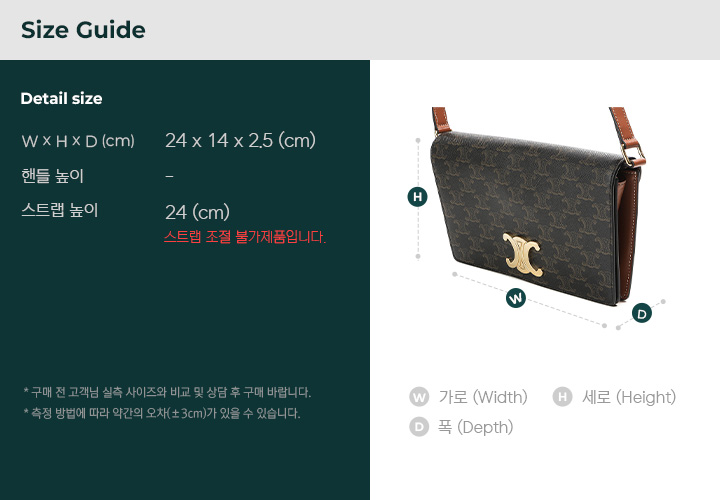Click the 가로 (Width) legend text
Viewport: 720px width, 500px height.
[483, 397]
